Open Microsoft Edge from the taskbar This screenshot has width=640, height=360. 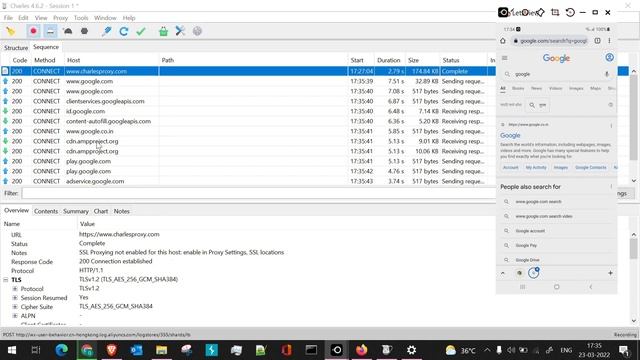coord(62,350)
